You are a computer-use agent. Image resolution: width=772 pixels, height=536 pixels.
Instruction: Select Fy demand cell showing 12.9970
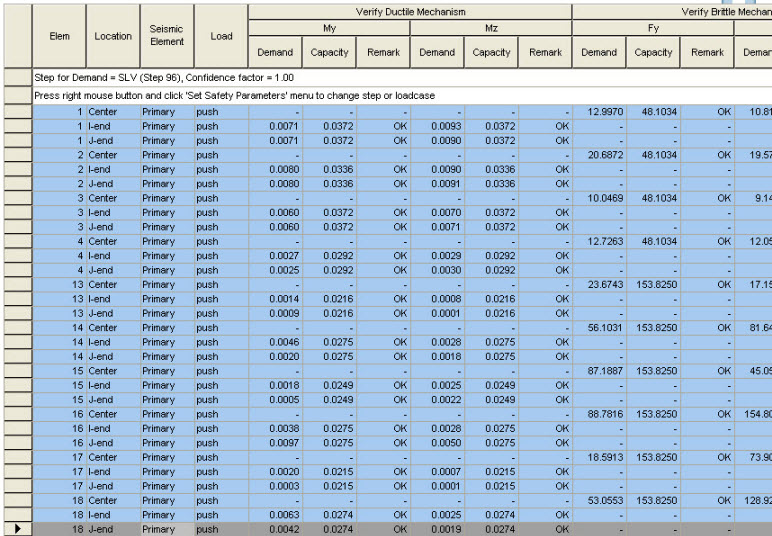click(x=599, y=112)
